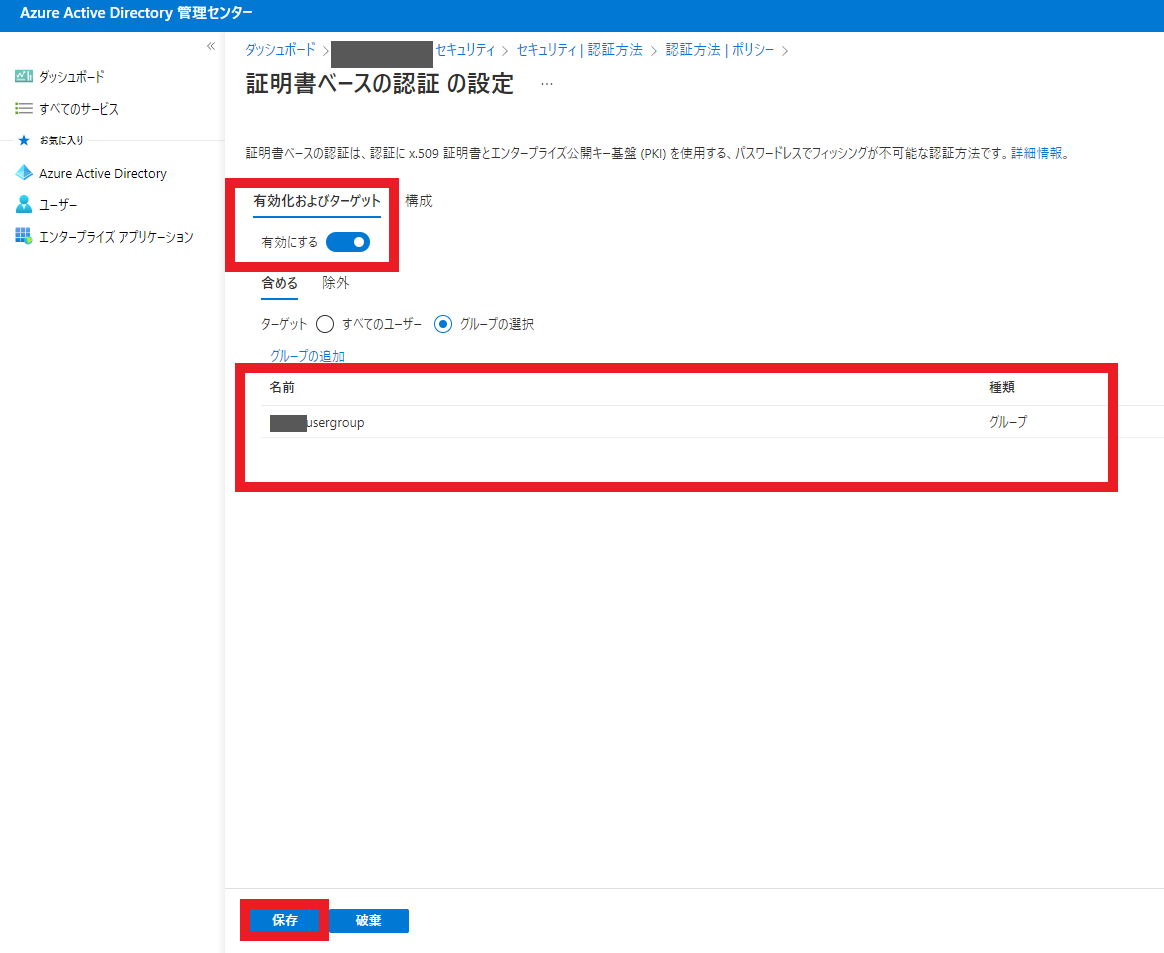Click the 破棄 button

(x=368, y=920)
